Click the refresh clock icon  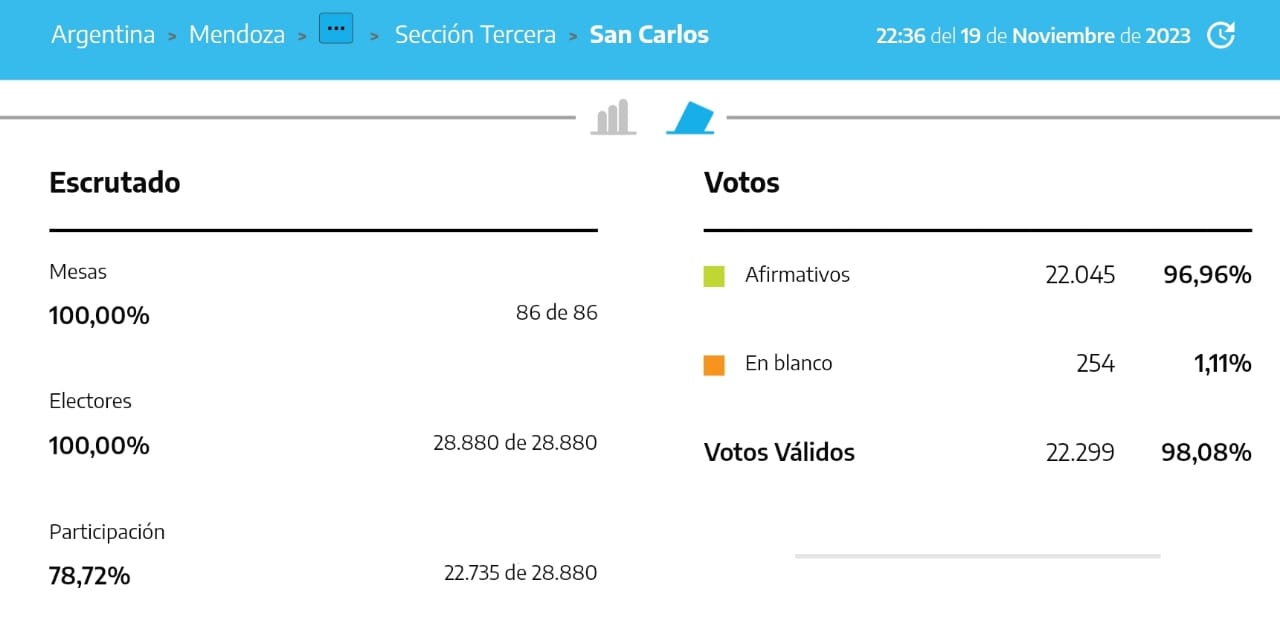click(x=1221, y=35)
